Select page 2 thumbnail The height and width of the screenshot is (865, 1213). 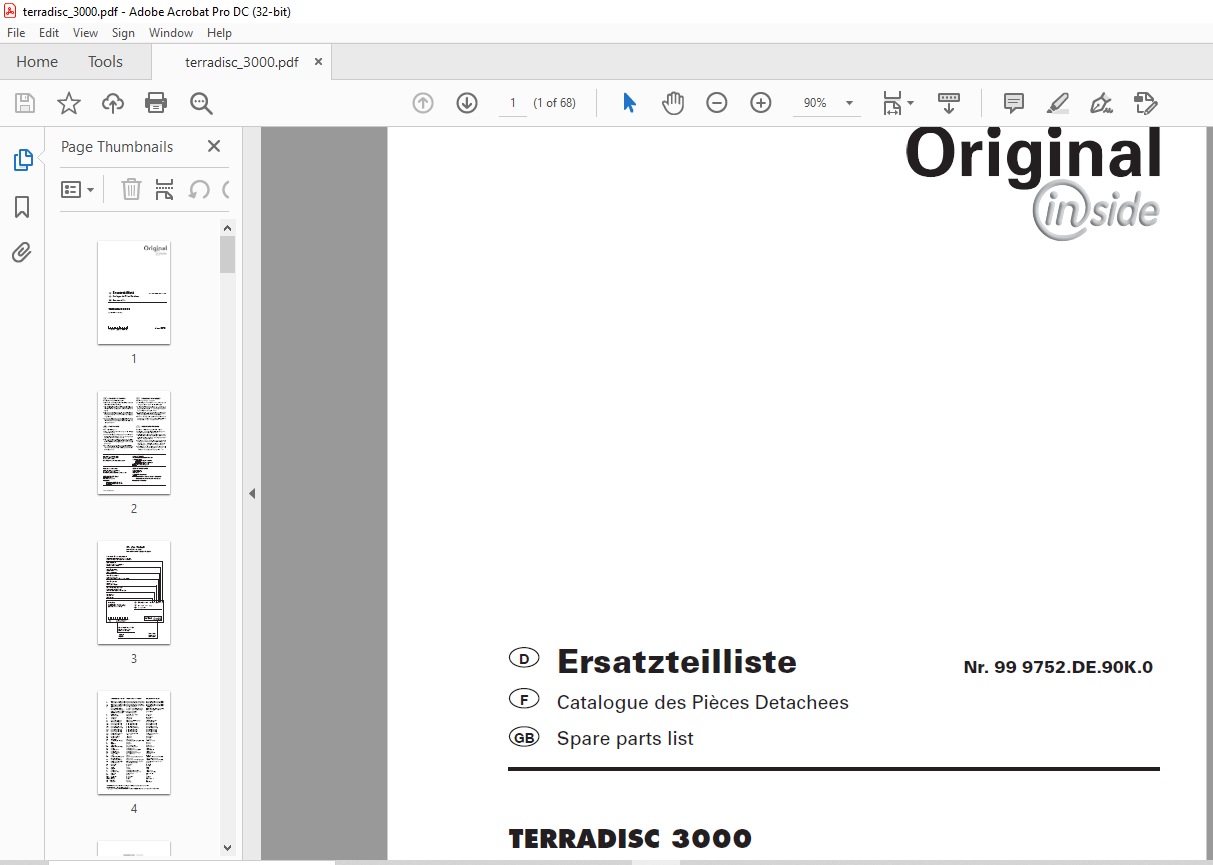click(x=134, y=442)
